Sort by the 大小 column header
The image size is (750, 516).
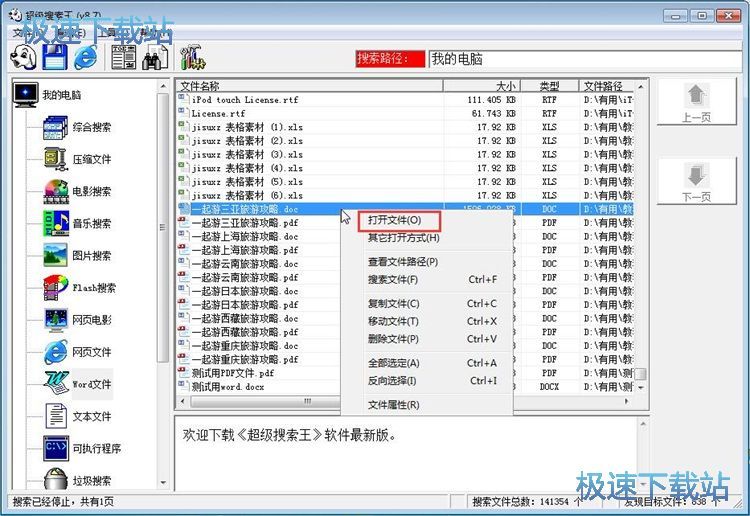click(482, 86)
